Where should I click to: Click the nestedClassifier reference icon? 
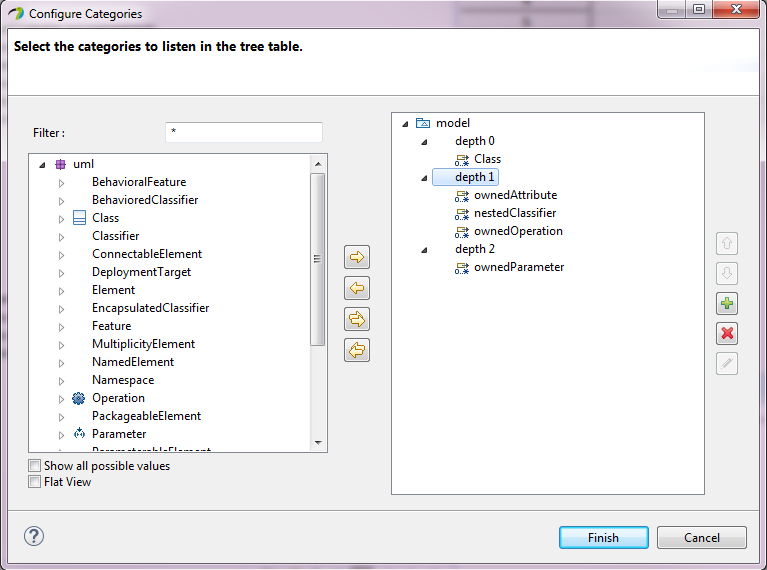(462, 214)
